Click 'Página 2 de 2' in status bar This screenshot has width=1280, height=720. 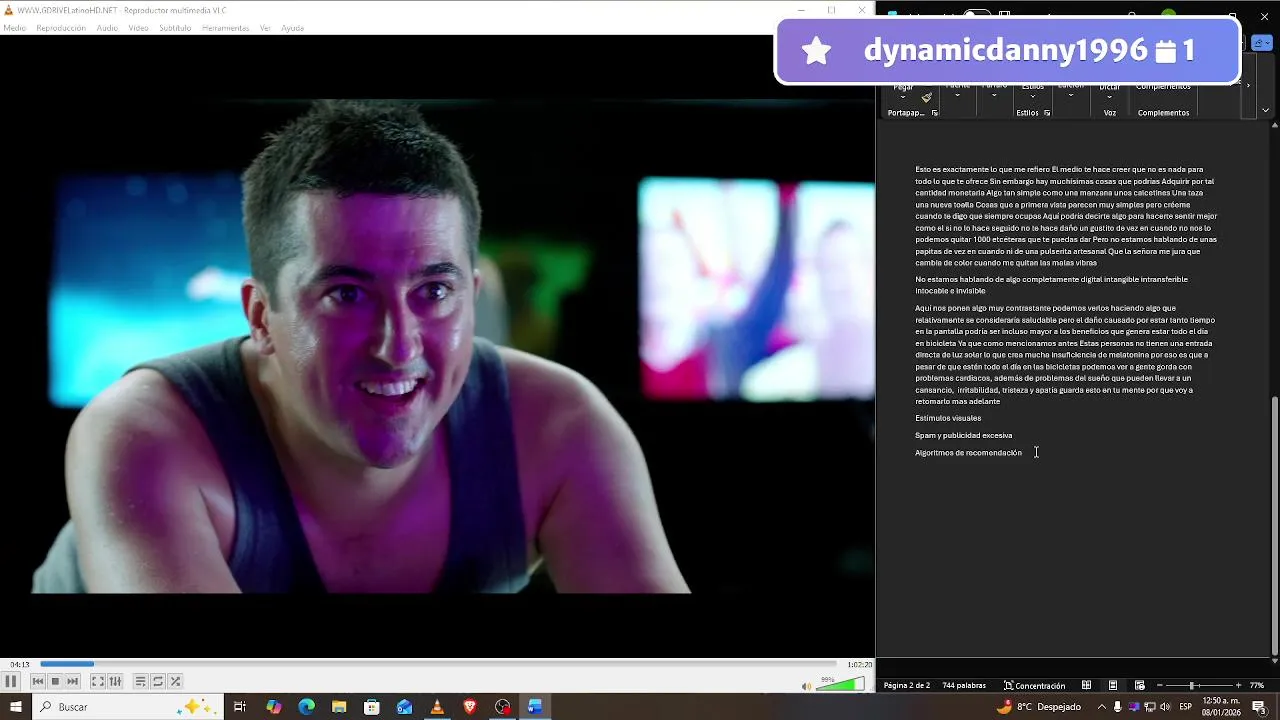[x=907, y=685]
